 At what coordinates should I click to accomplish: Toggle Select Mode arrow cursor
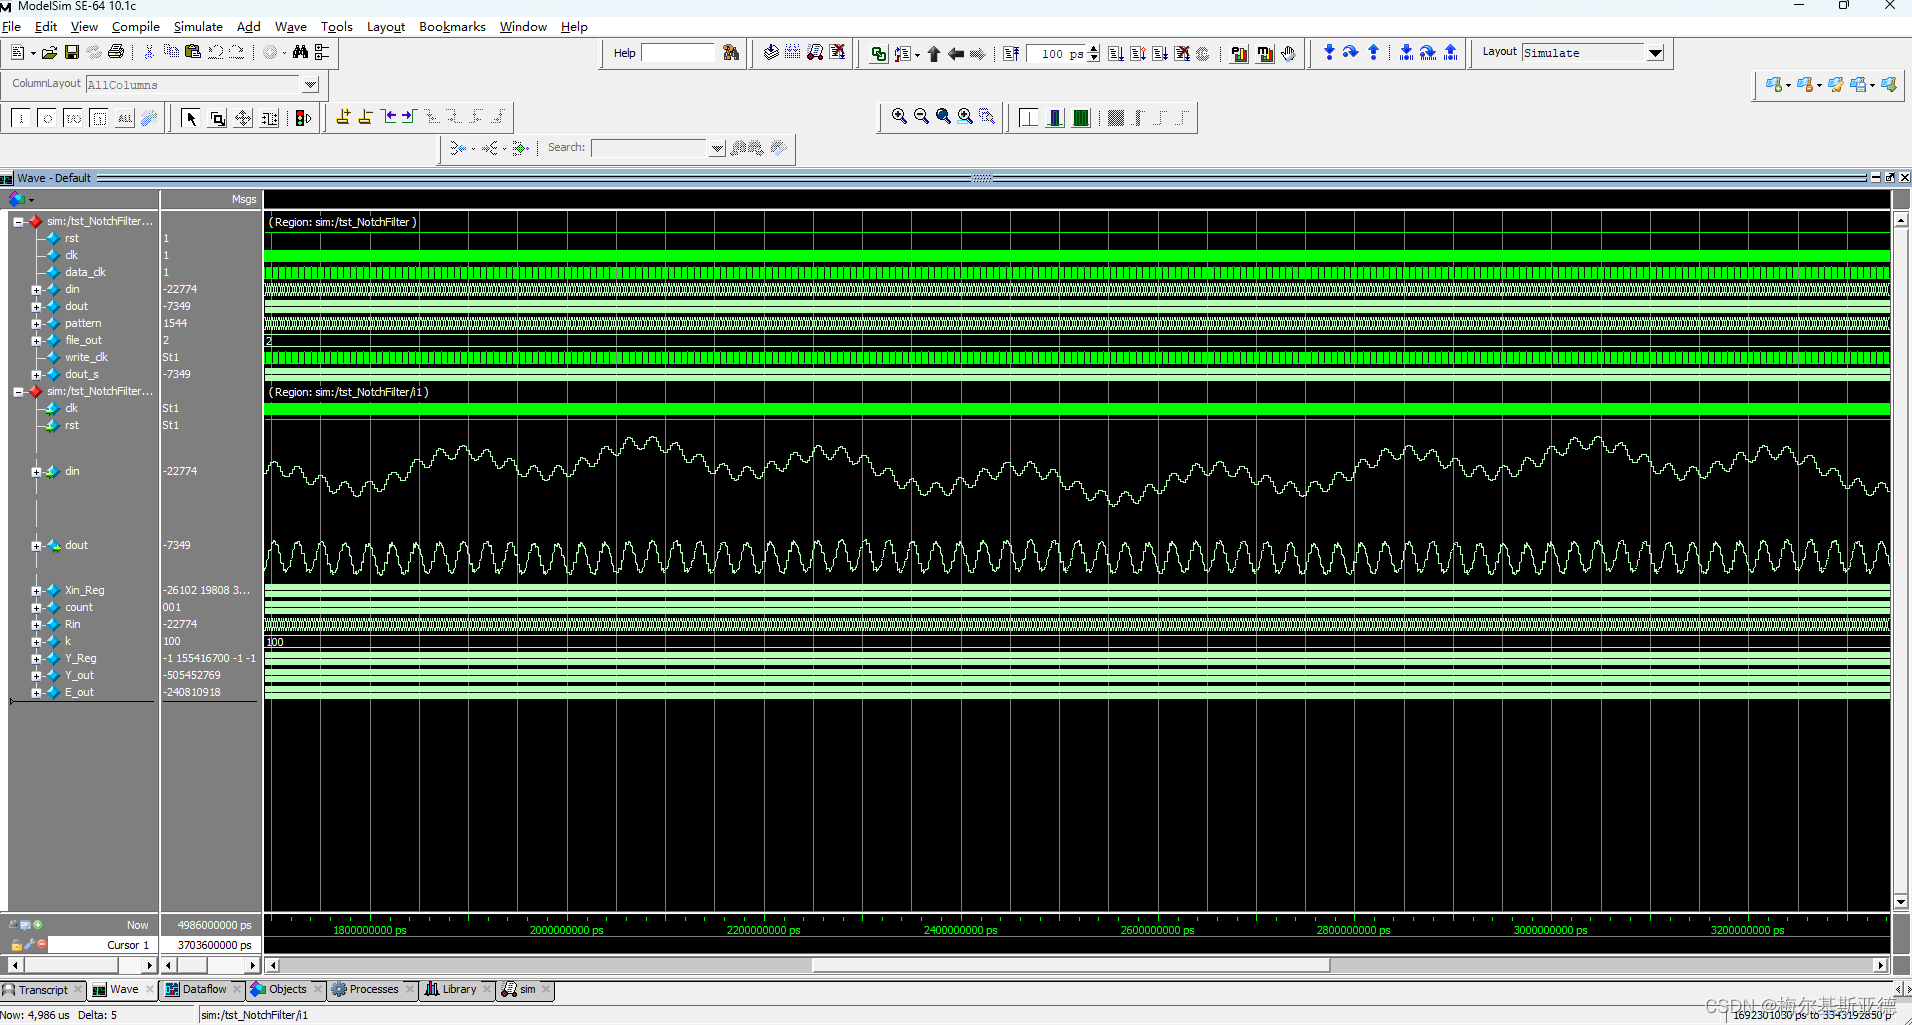pos(191,118)
